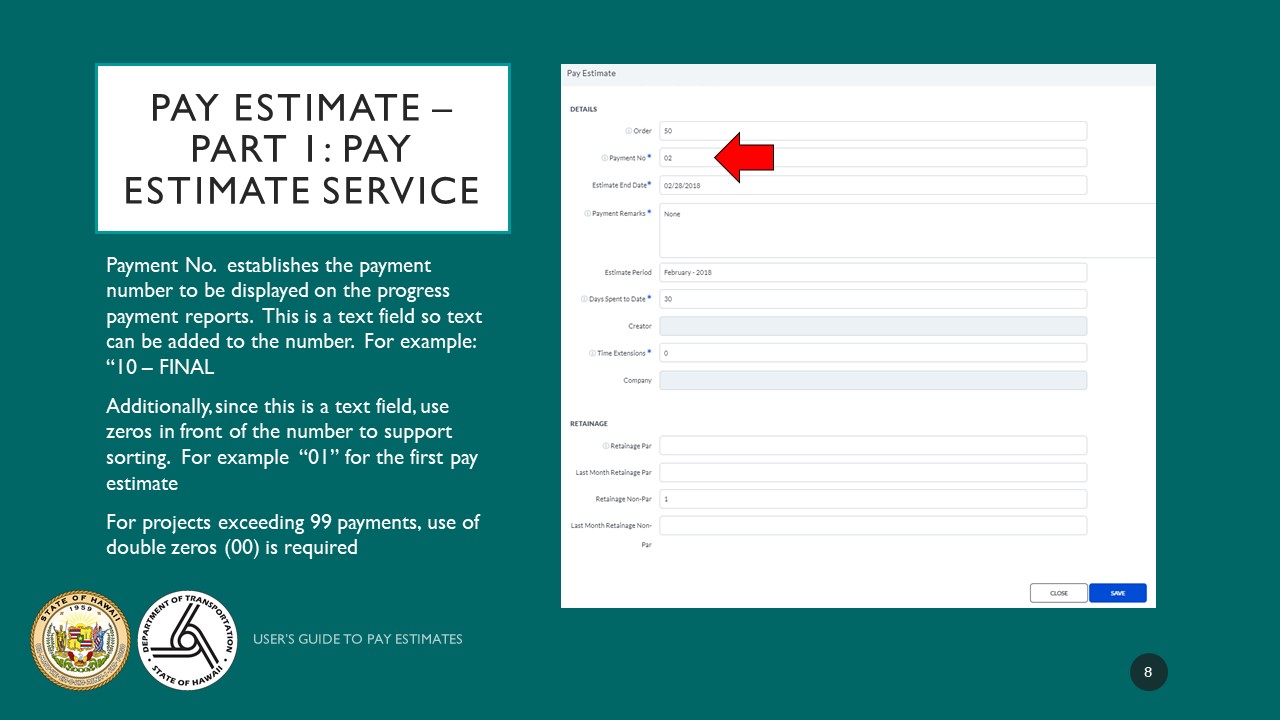Click the CLOSE button
The height and width of the screenshot is (720, 1280).
tap(1059, 593)
